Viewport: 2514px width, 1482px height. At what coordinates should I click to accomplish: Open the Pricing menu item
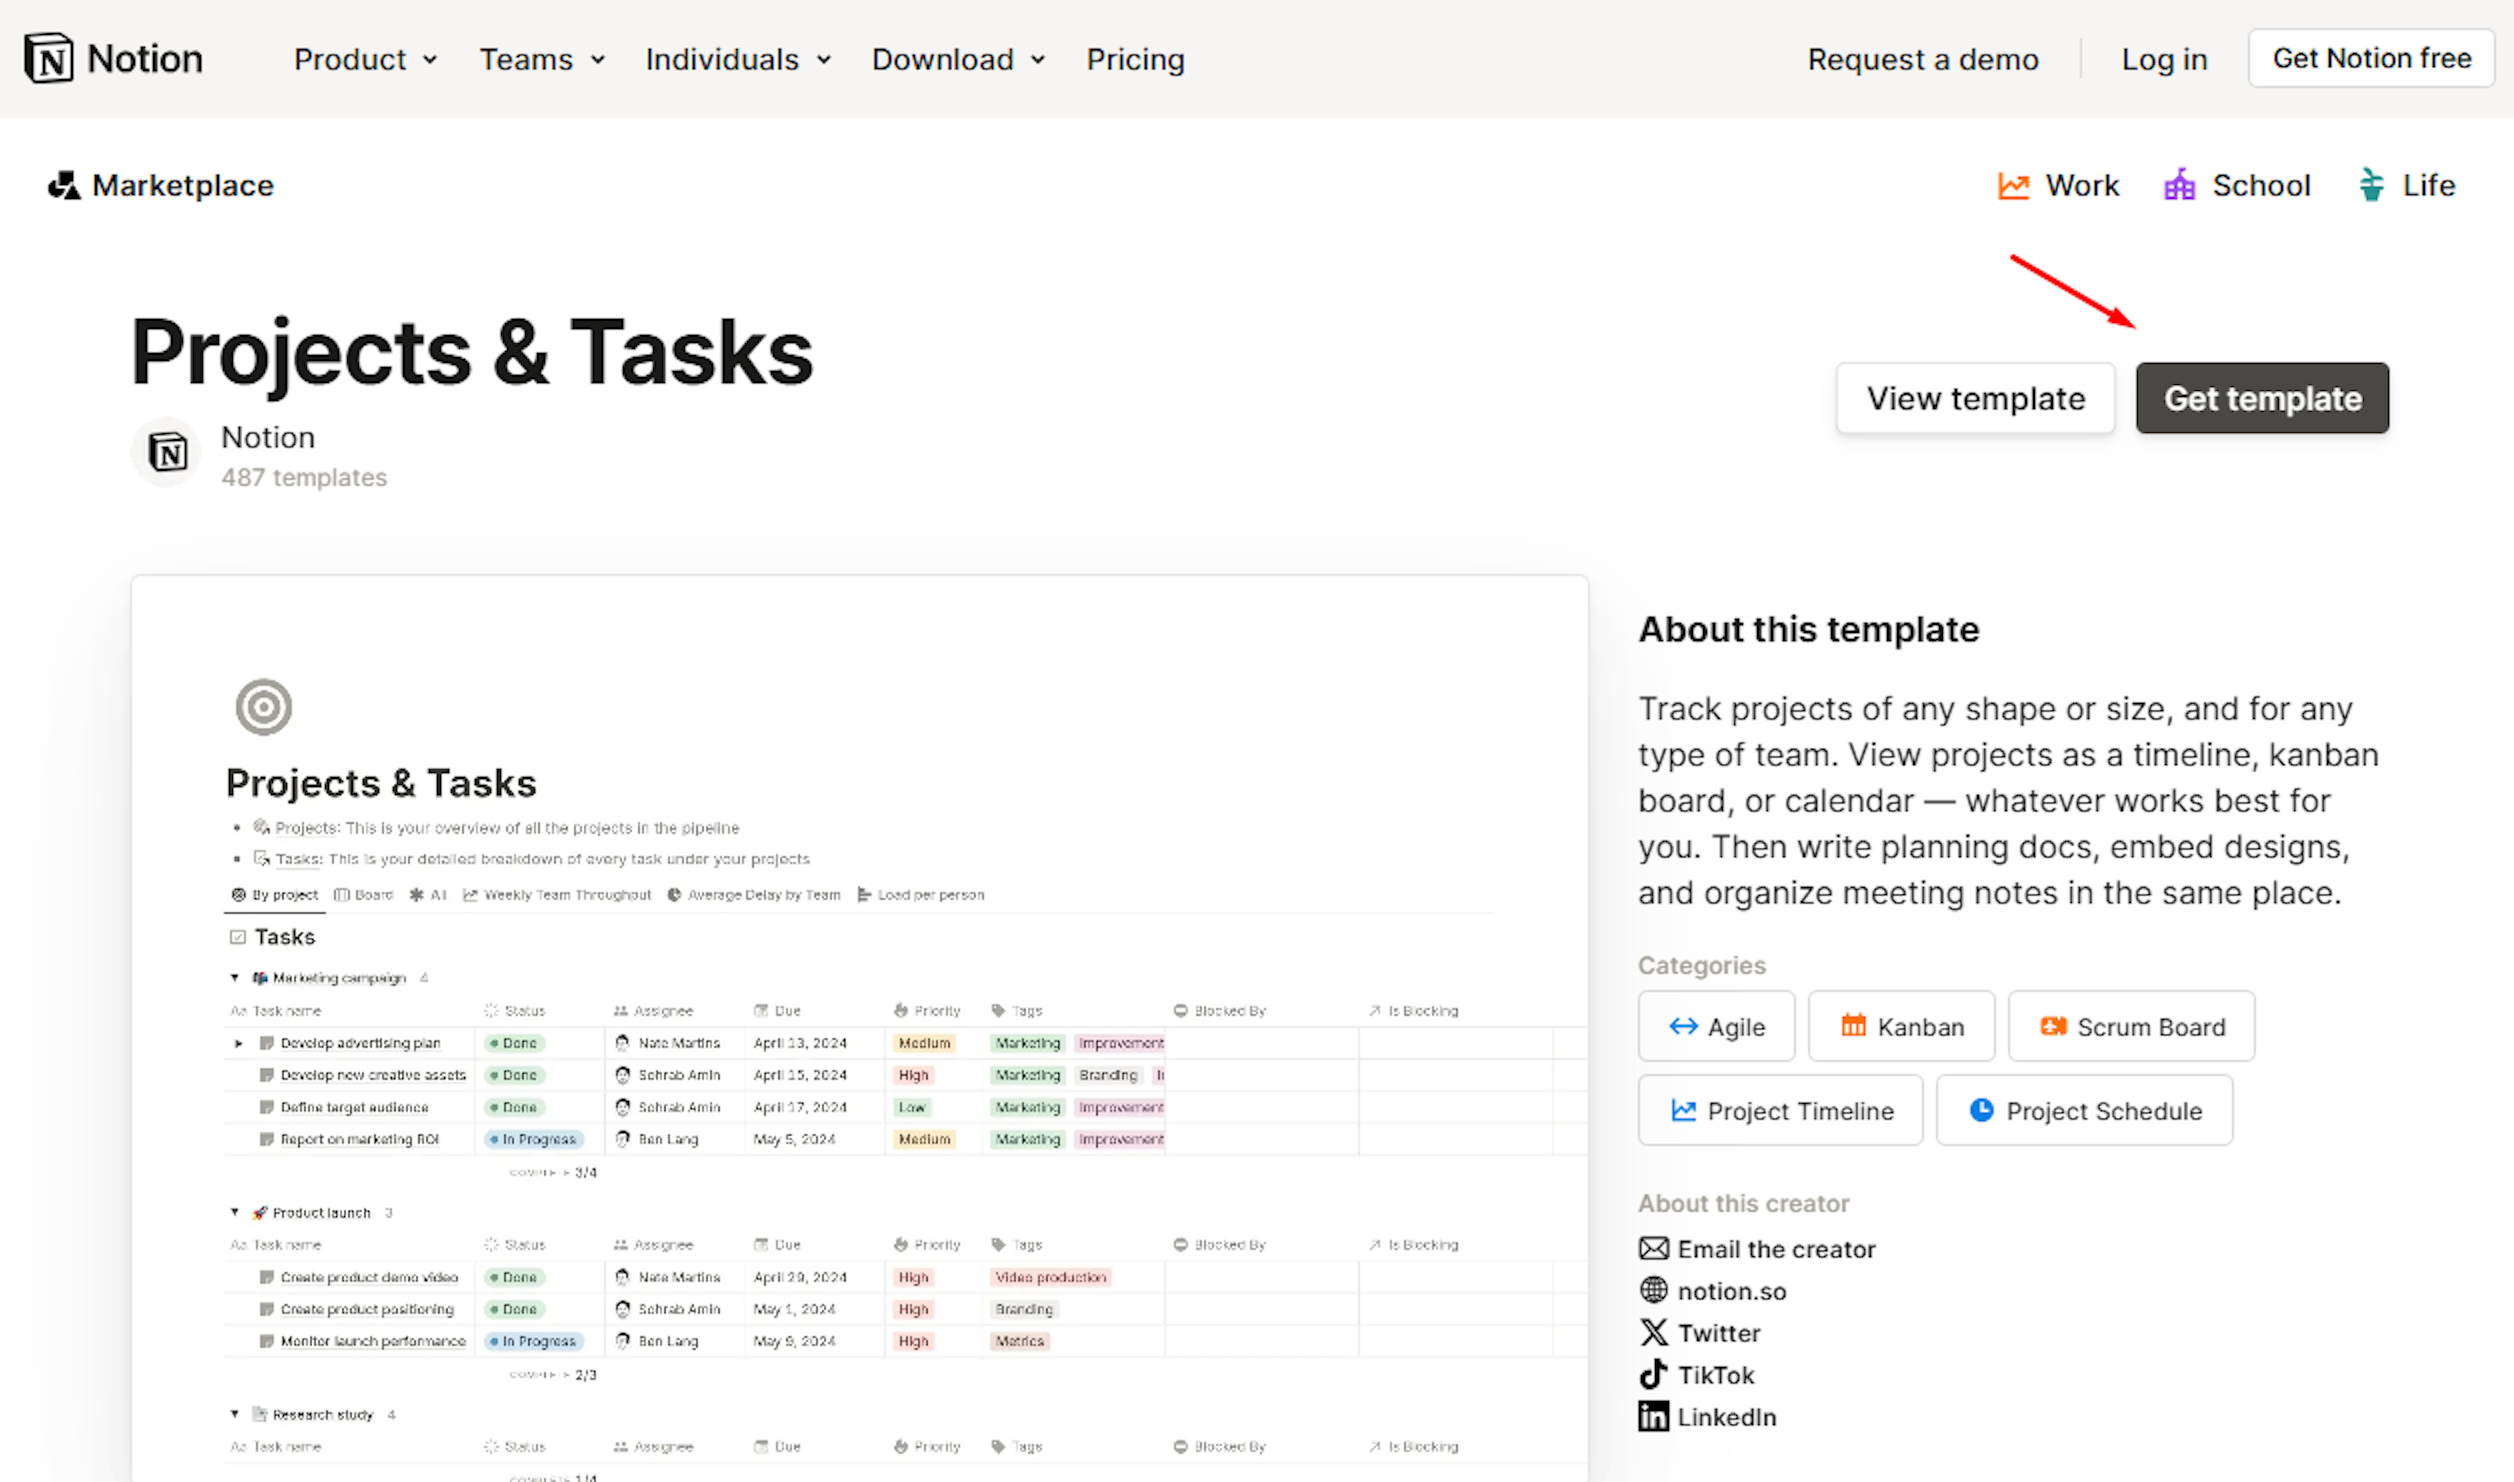pos(1136,59)
